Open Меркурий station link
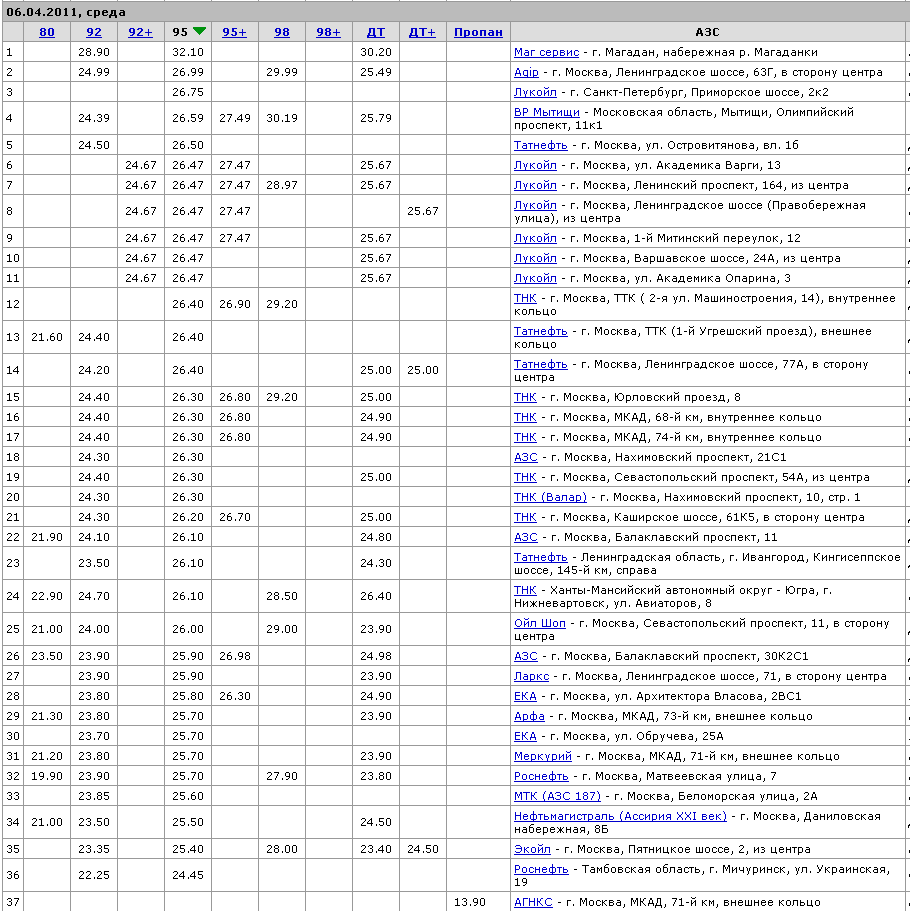This screenshot has height=911, width=910. (x=543, y=756)
